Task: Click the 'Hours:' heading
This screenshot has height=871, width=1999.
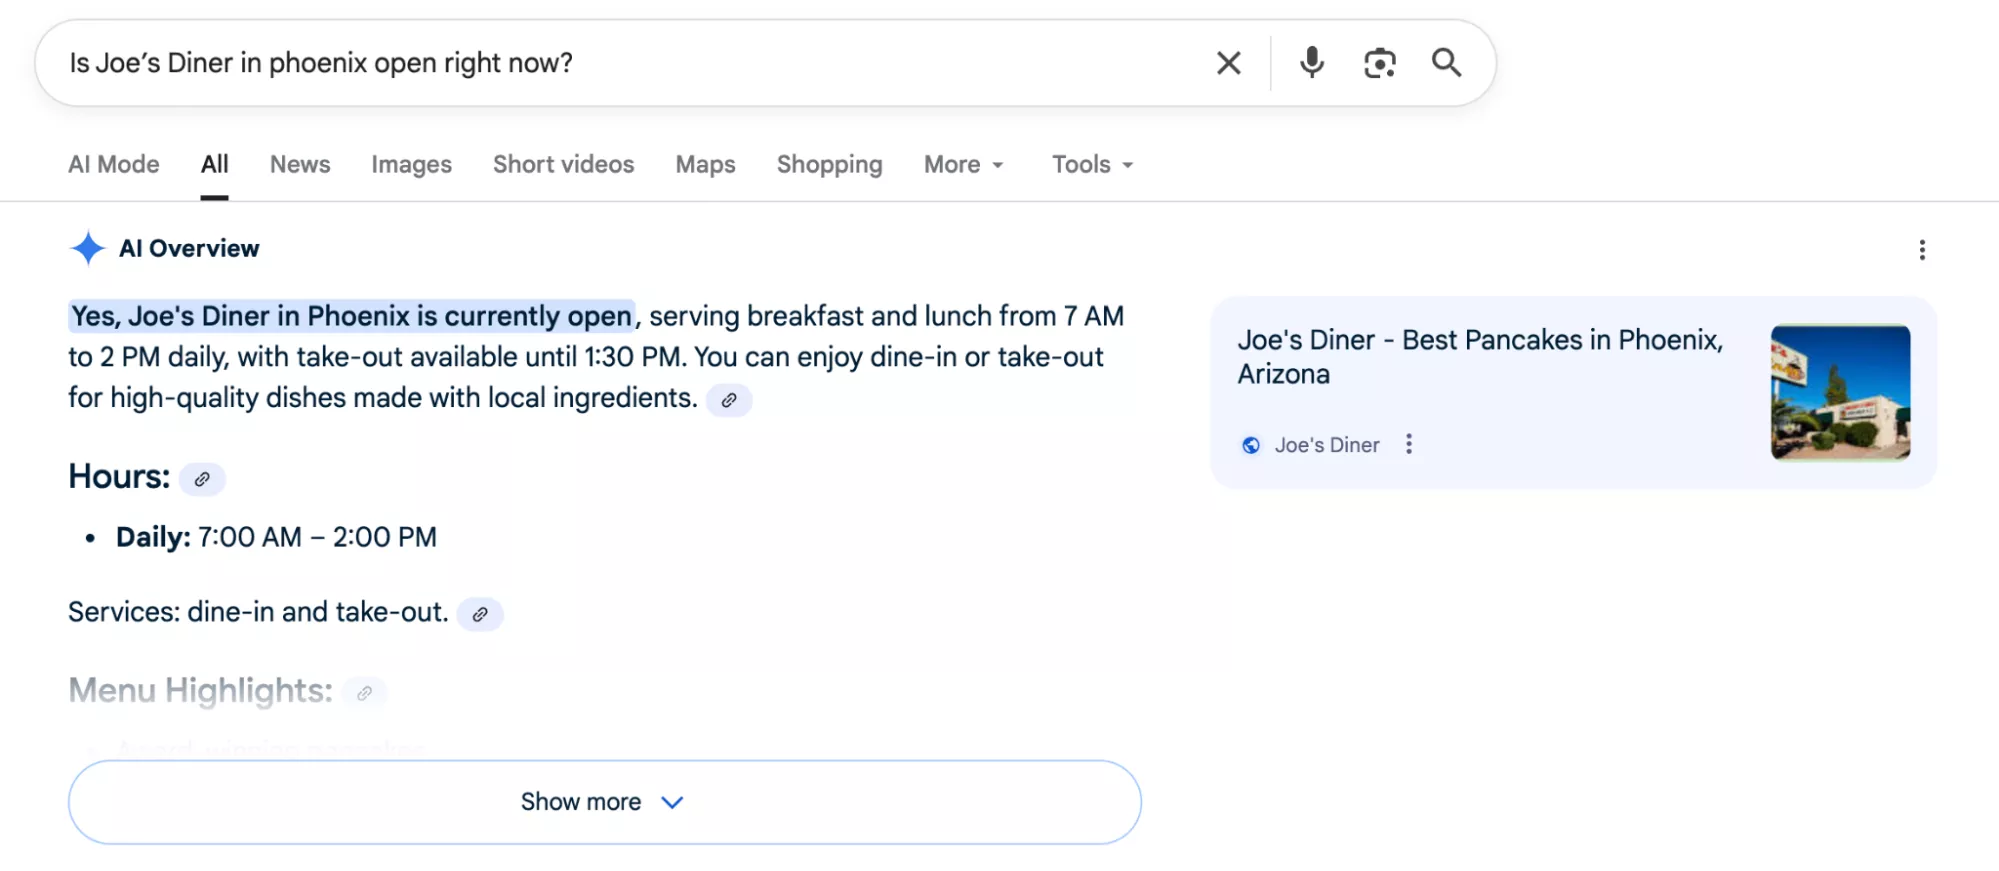Action: 119,477
